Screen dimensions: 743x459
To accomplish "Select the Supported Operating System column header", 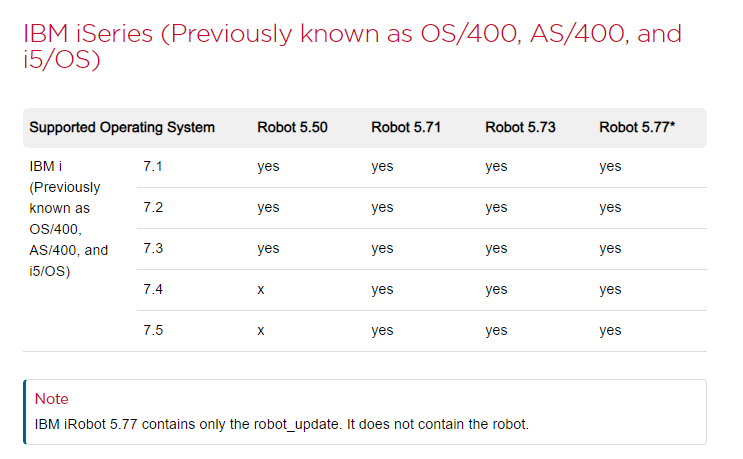I will pyautogui.click(x=122, y=127).
